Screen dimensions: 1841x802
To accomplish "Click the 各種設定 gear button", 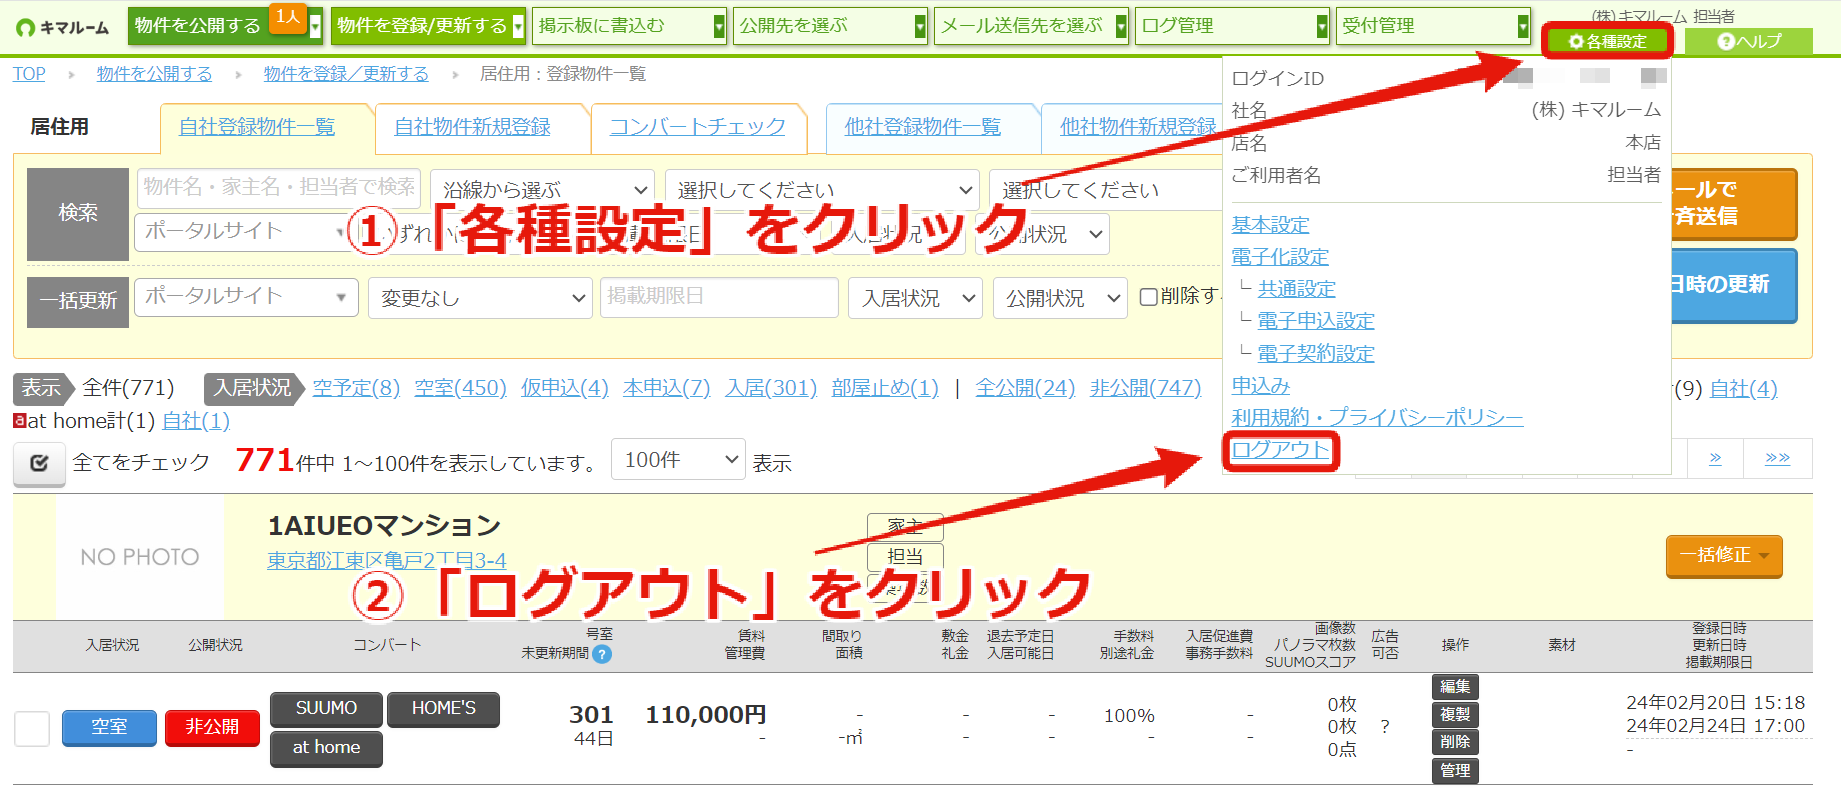I will pyautogui.click(x=1607, y=41).
